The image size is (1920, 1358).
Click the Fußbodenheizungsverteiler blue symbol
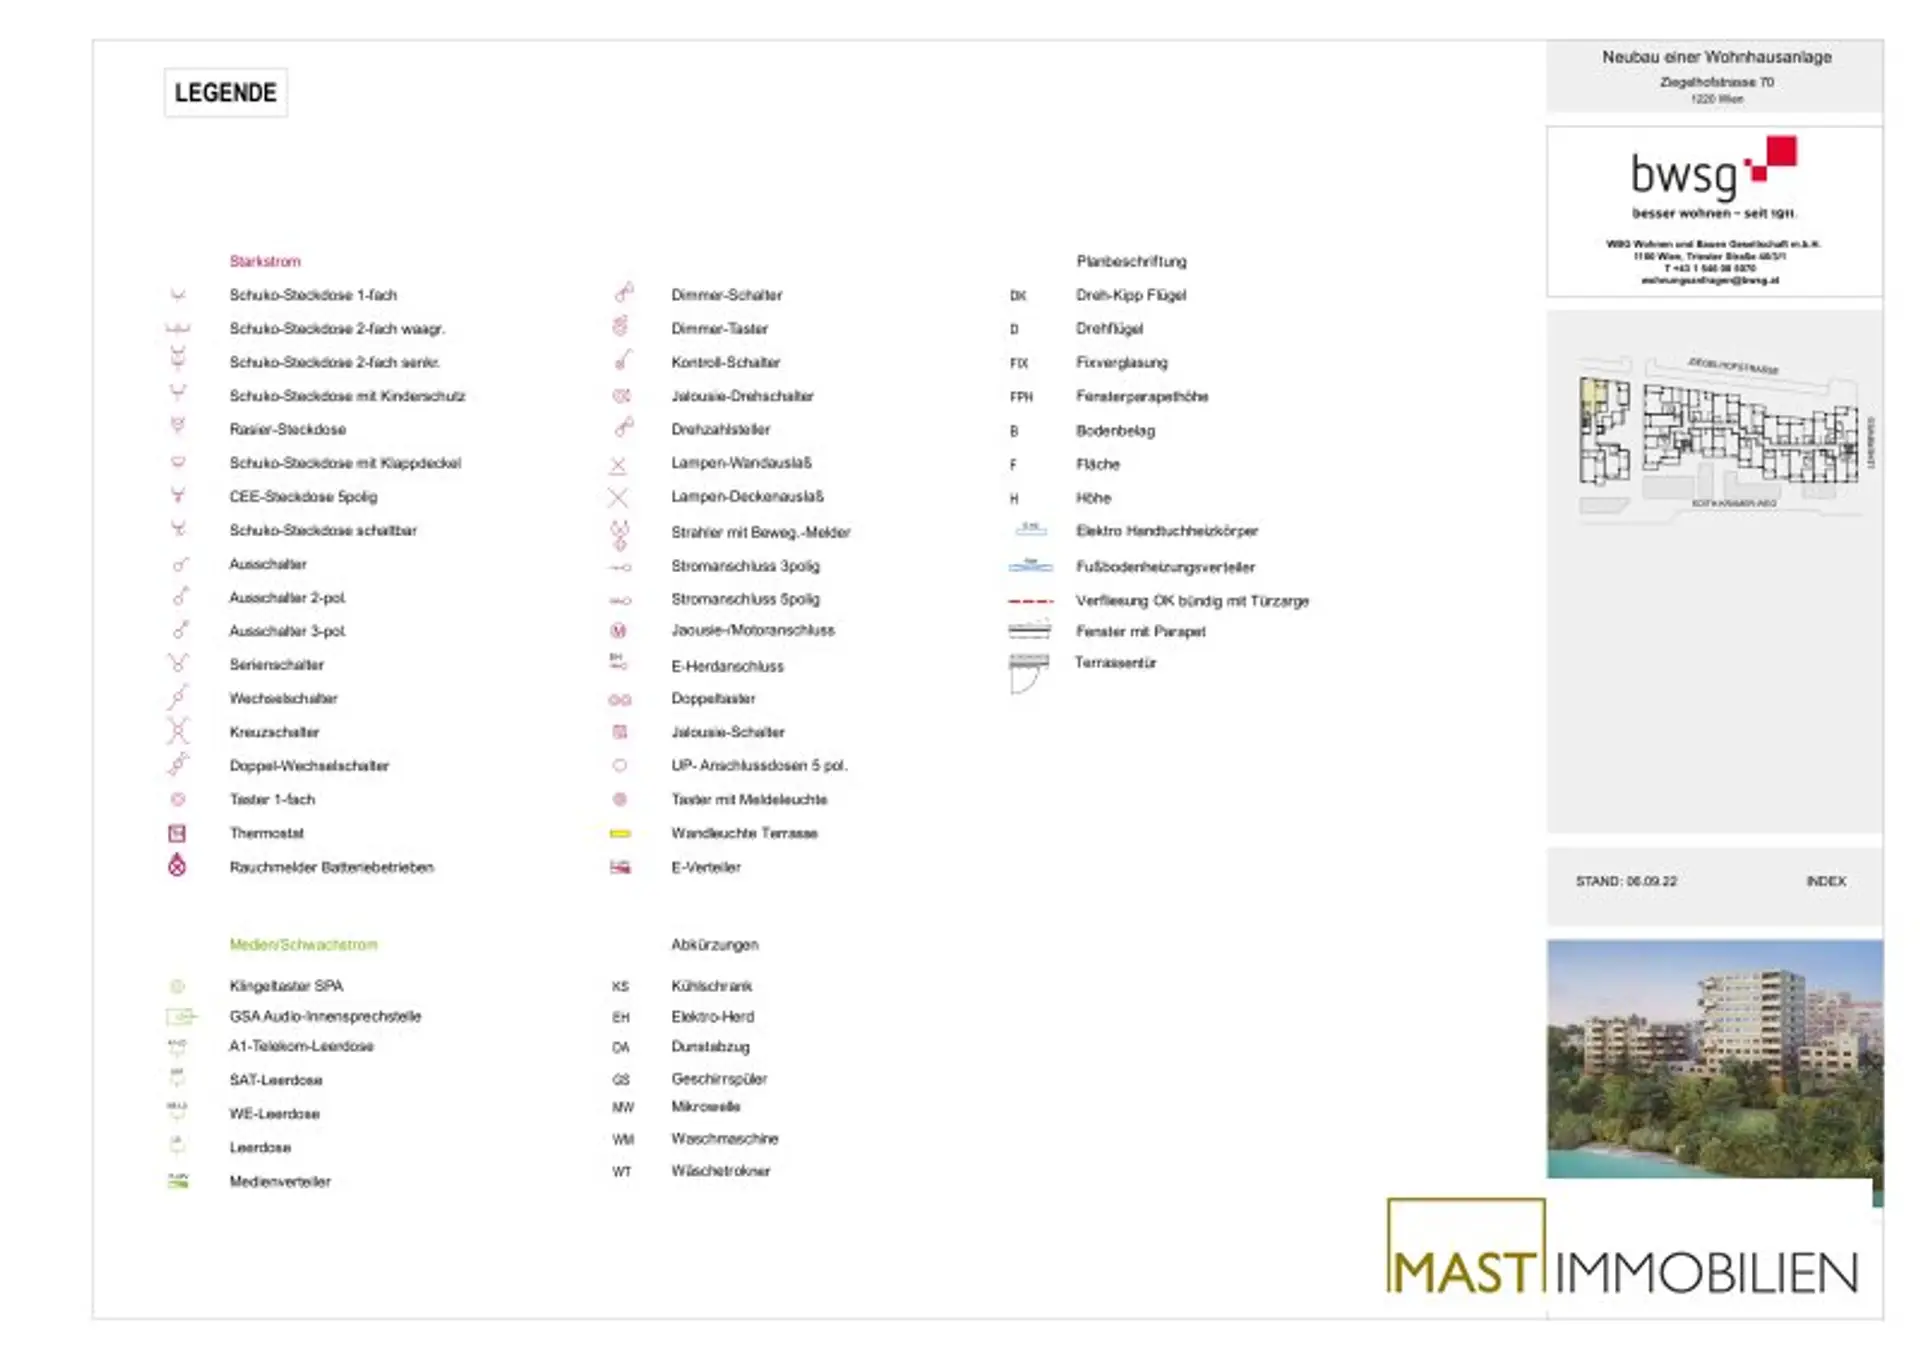click(x=1030, y=566)
